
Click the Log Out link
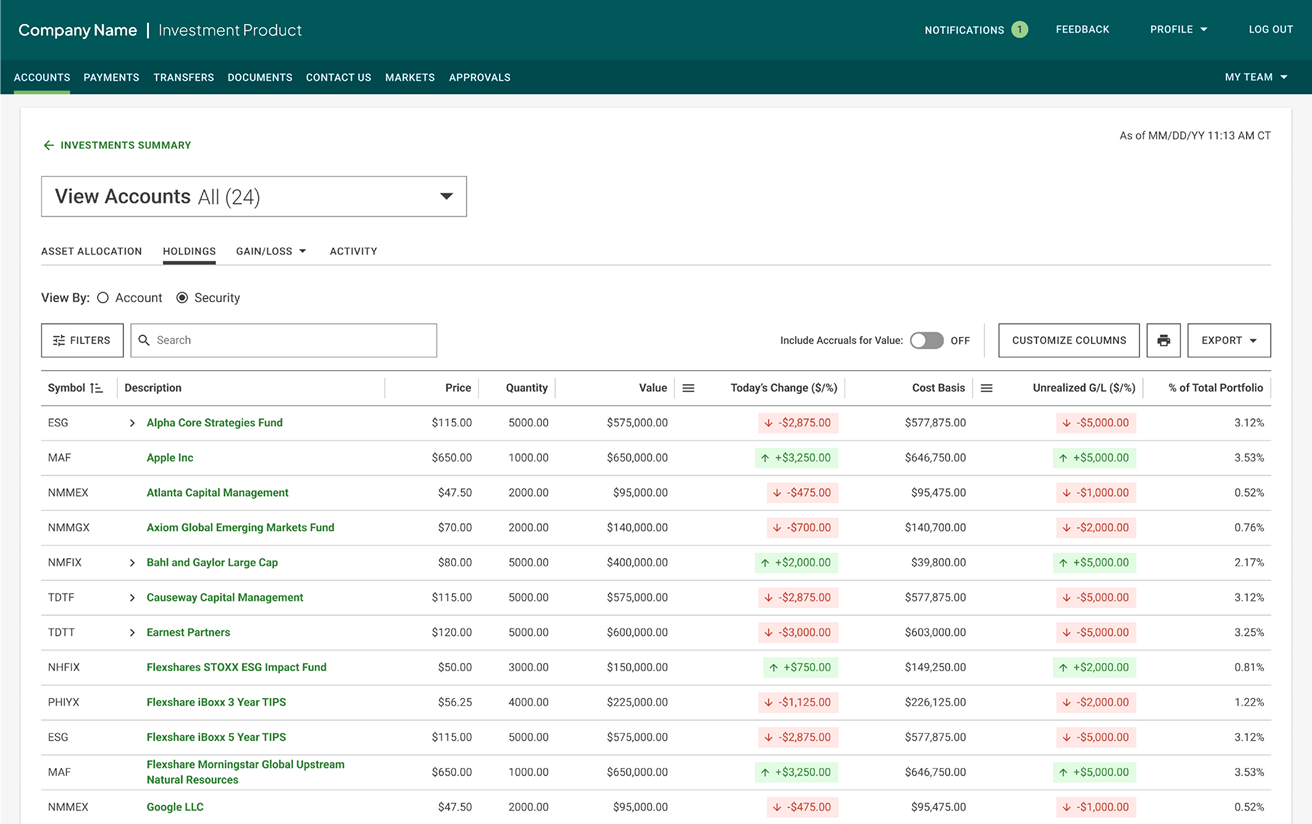1271,30
